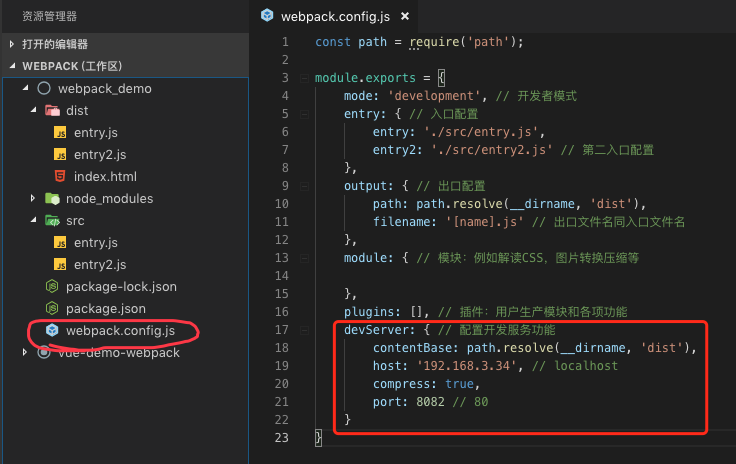
Task: Click the './src/entry2.js' path string
Action: [x=492, y=150]
